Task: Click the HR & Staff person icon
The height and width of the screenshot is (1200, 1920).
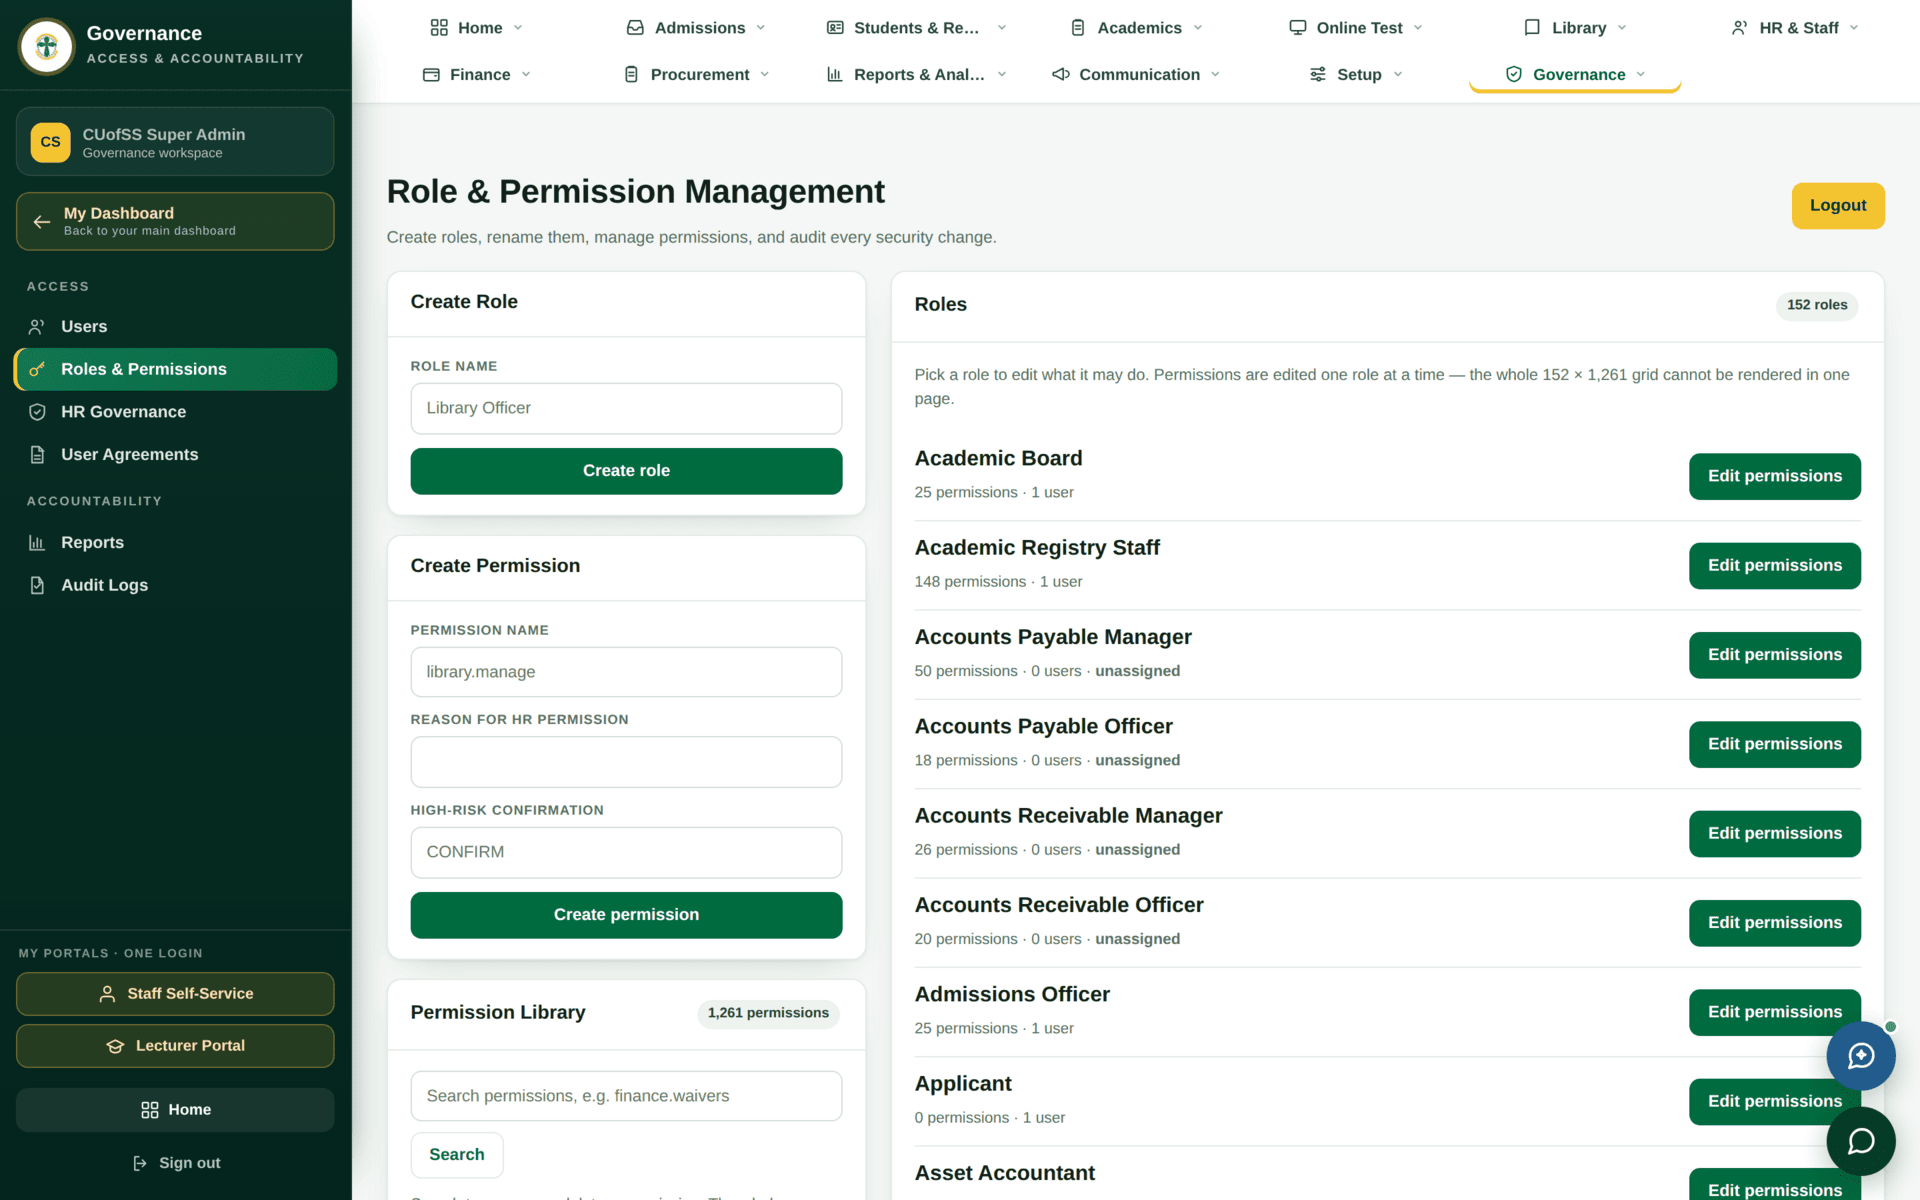Action: (x=1740, y=28)
